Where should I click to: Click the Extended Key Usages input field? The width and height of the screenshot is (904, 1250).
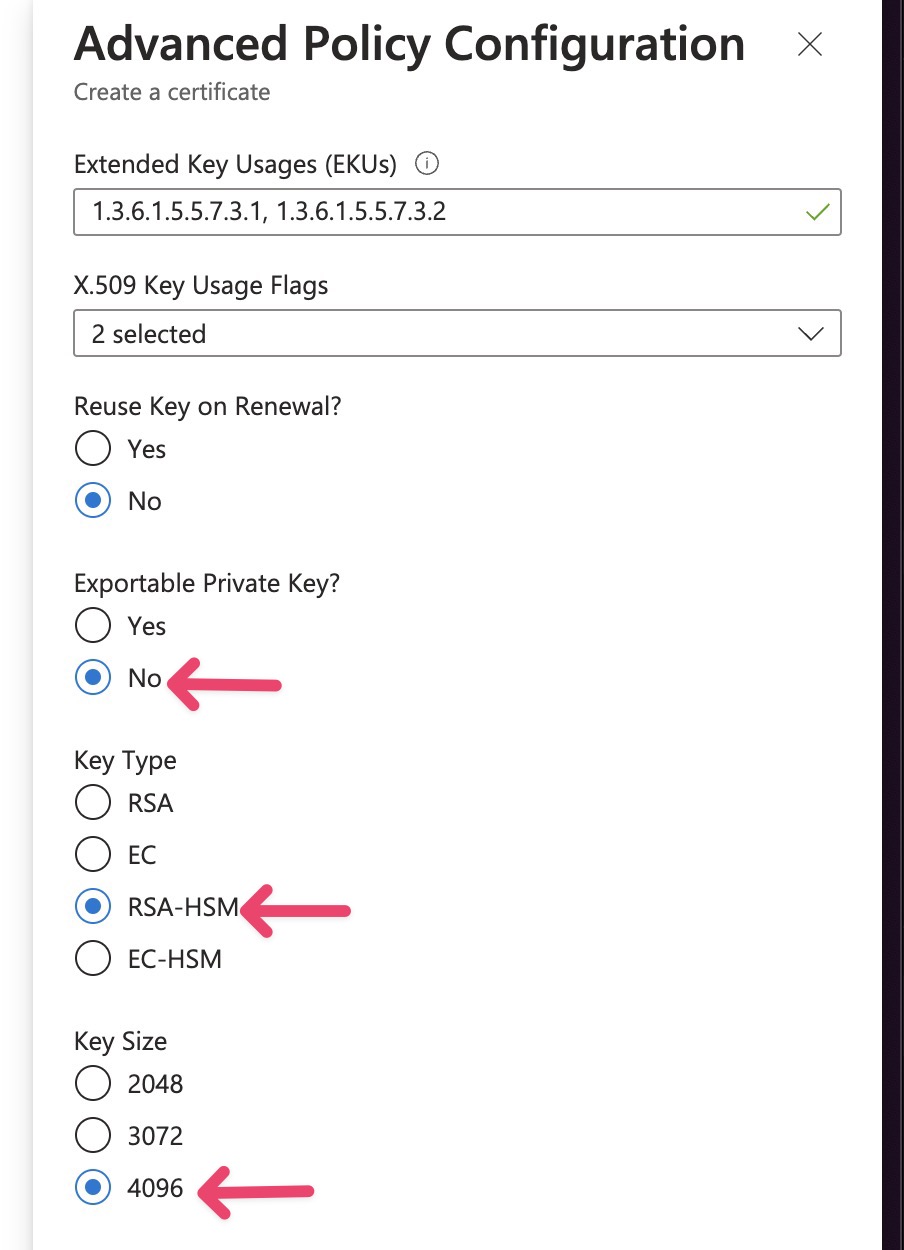(457, 211)
